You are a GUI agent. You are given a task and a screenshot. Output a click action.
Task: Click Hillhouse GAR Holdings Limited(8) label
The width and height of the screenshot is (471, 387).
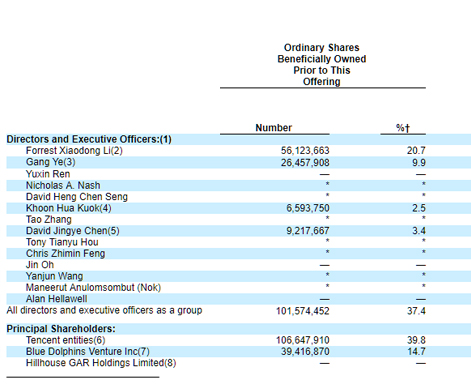101,363
